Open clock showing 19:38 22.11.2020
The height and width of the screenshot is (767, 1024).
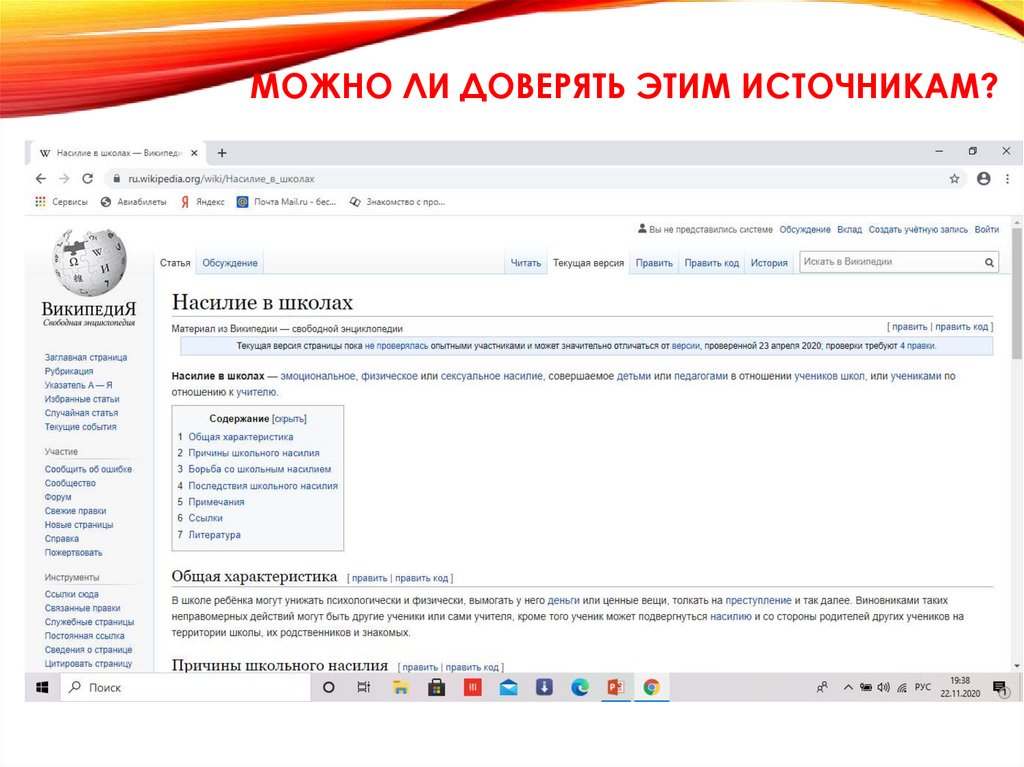click(x=960, y=687)
